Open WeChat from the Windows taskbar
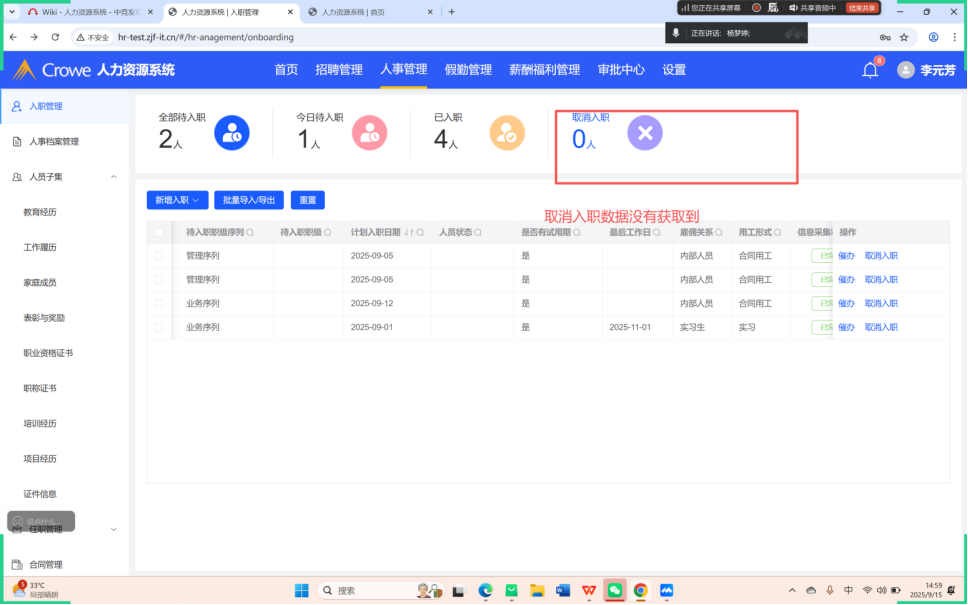Viewport: 968px width, 605px height. 615,590
